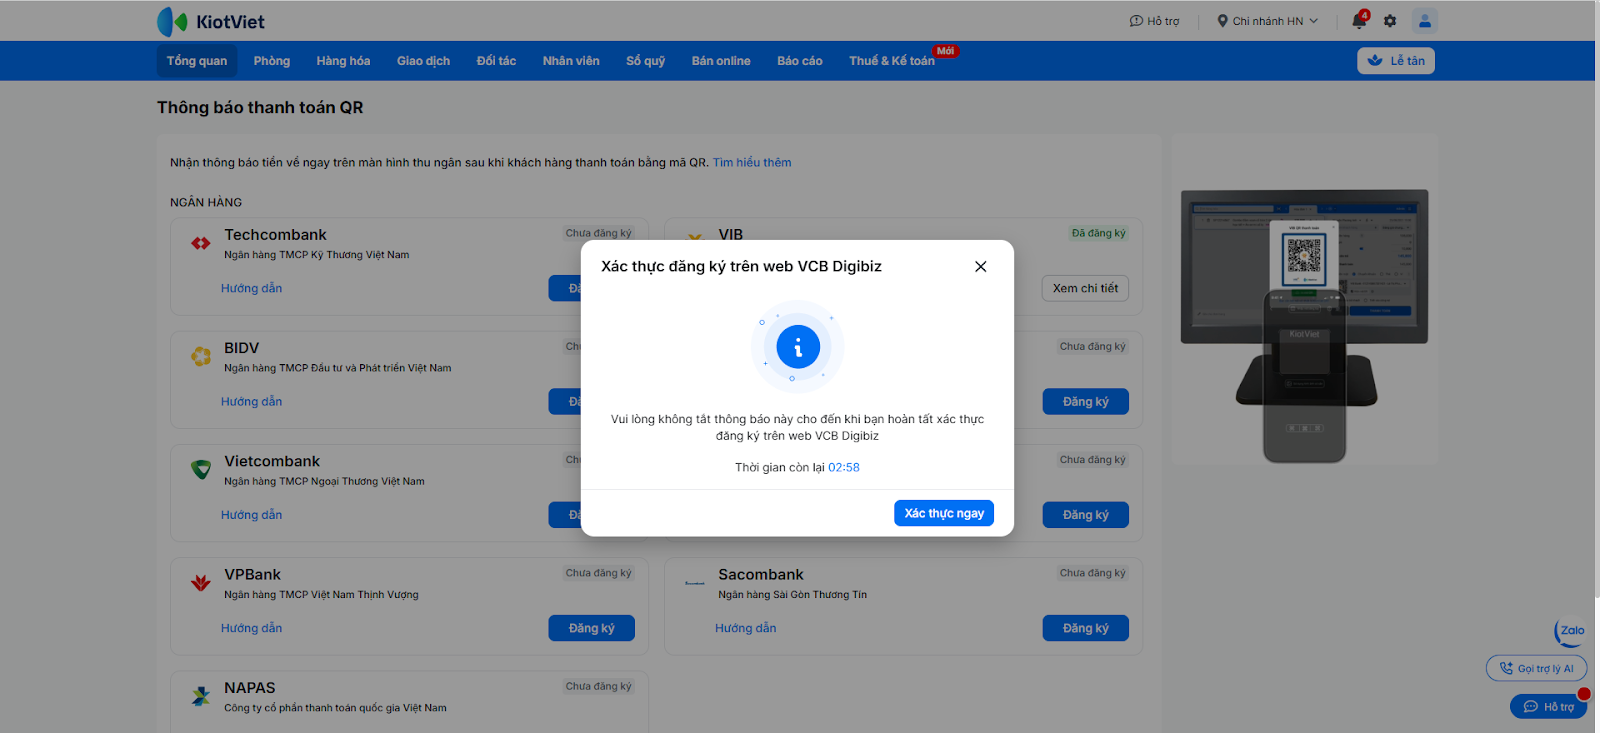The height and width of the screenshot is (733, 1600).
Task: Open VPBank Hướng dẫn link
Action: click(x=252, y=628)
